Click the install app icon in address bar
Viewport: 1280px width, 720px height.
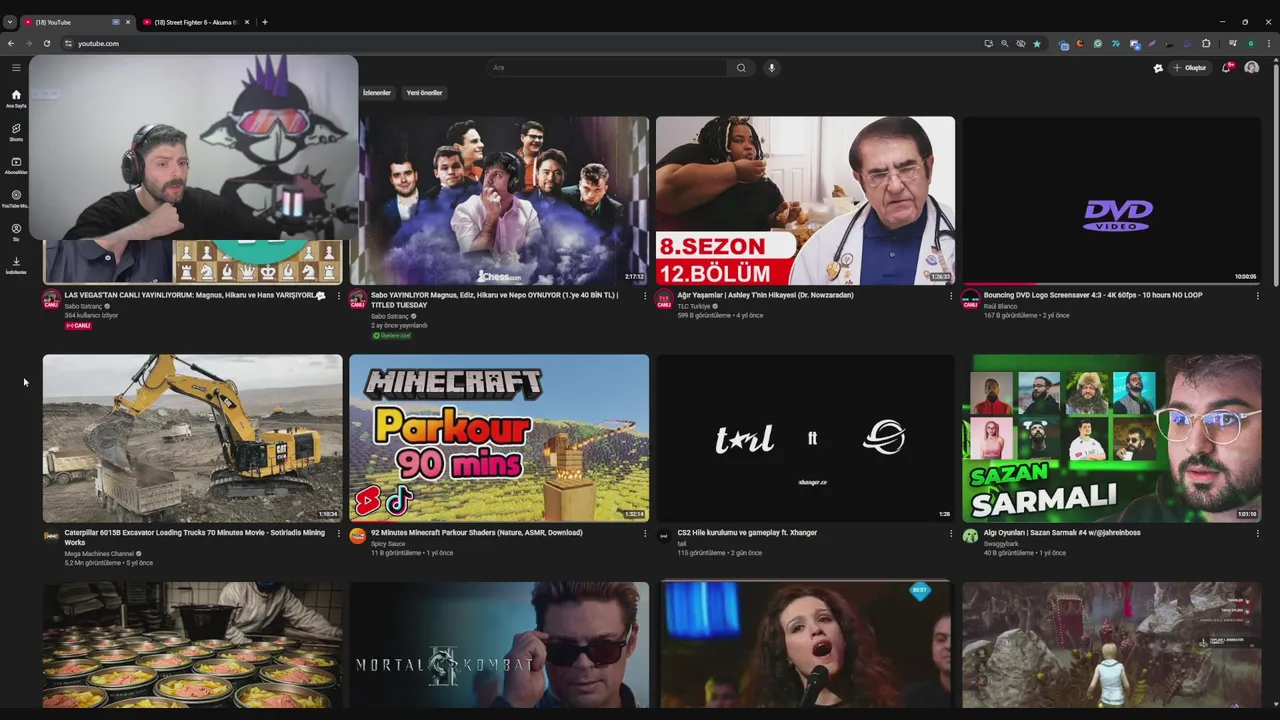pos(988,43)
